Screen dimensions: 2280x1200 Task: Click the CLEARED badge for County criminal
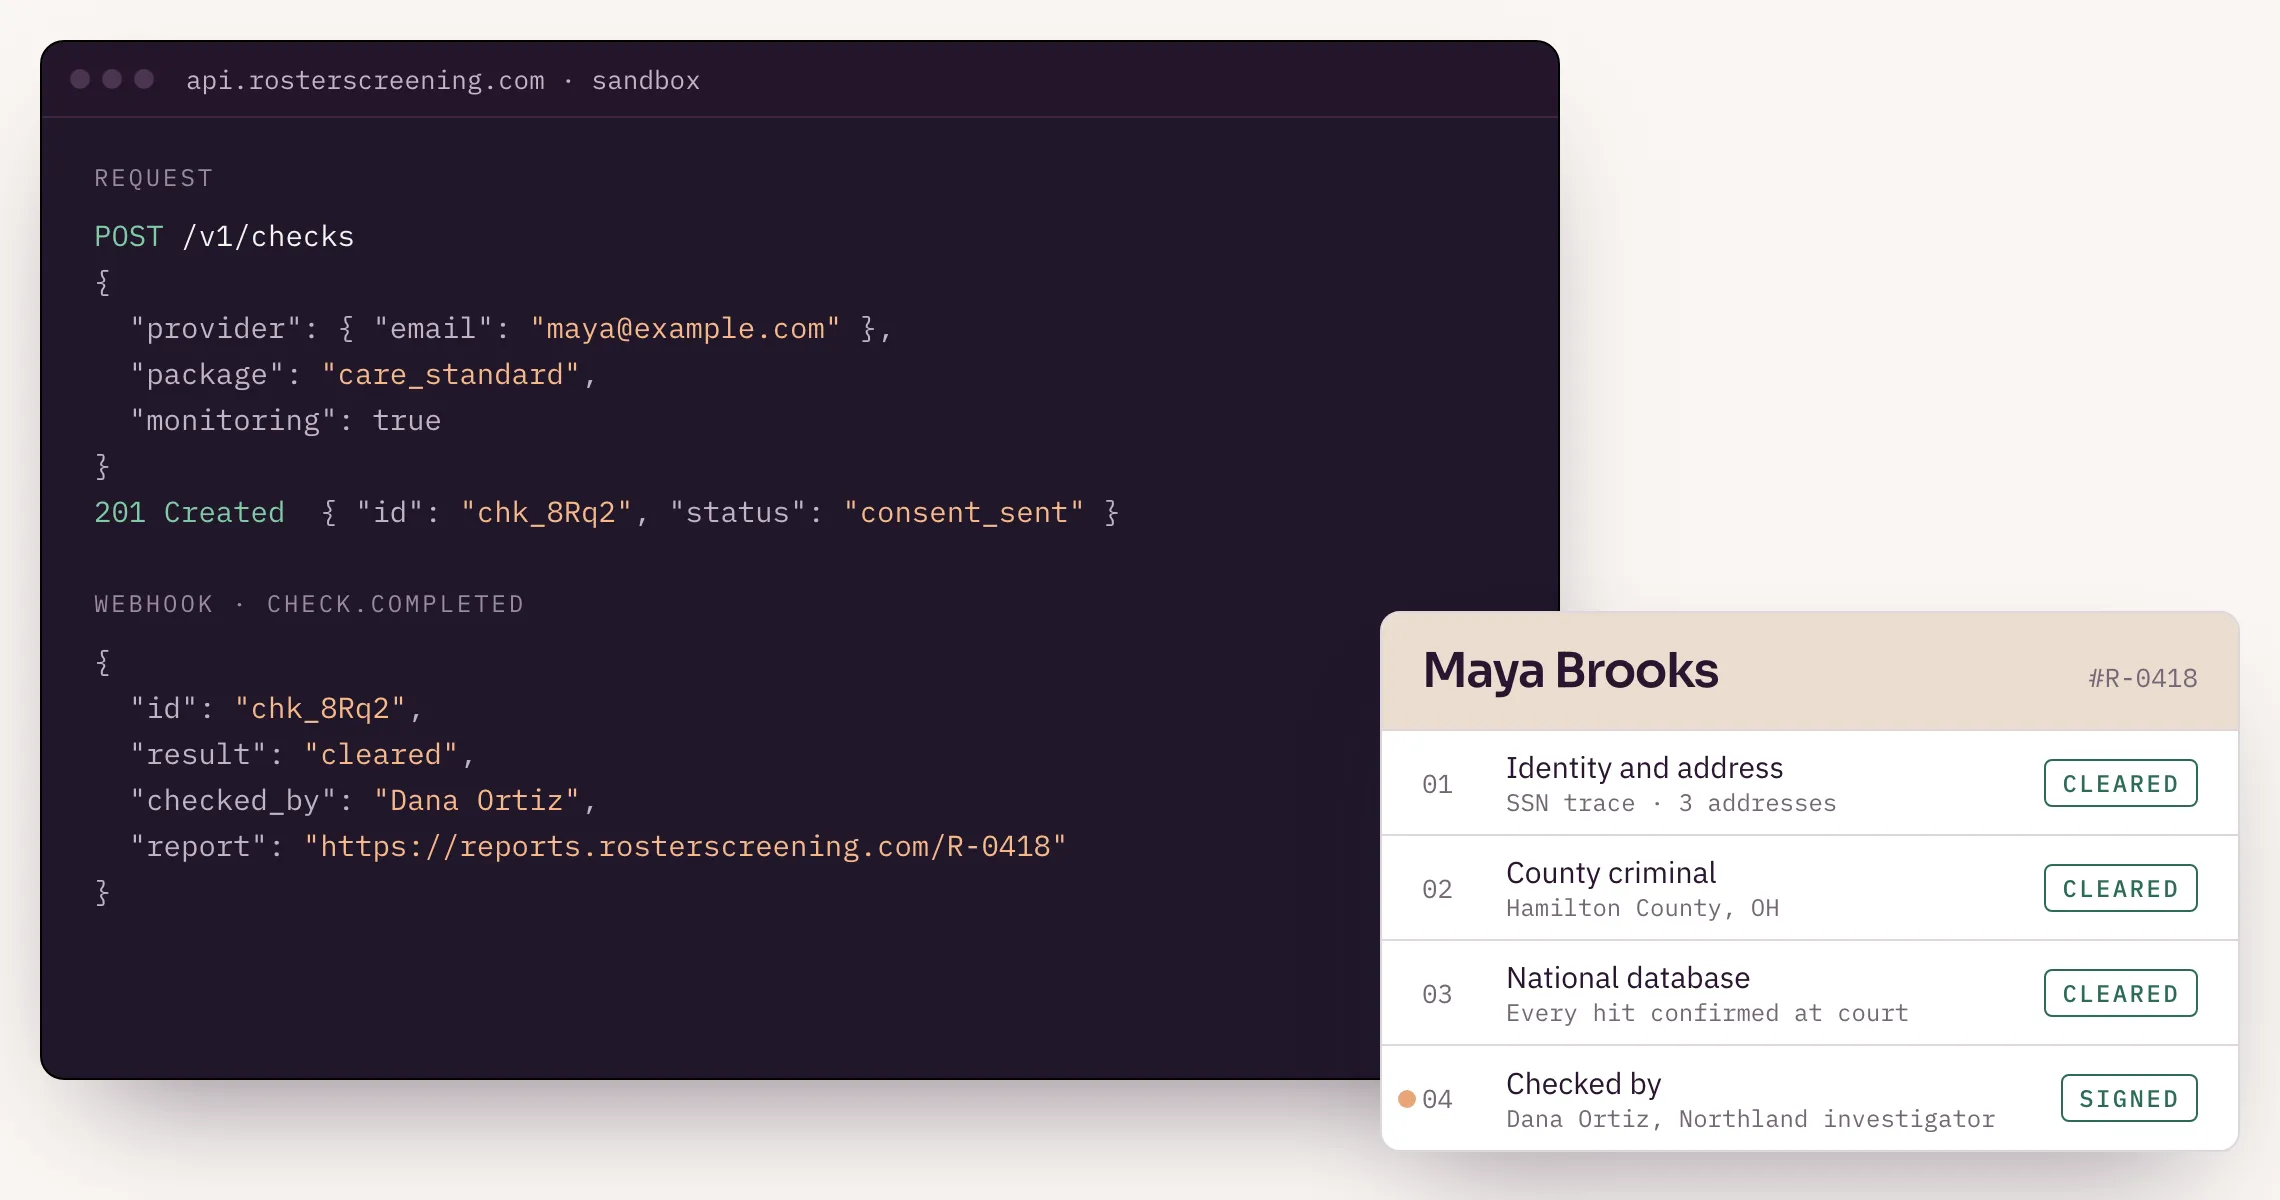click(x=2120, y=888)
